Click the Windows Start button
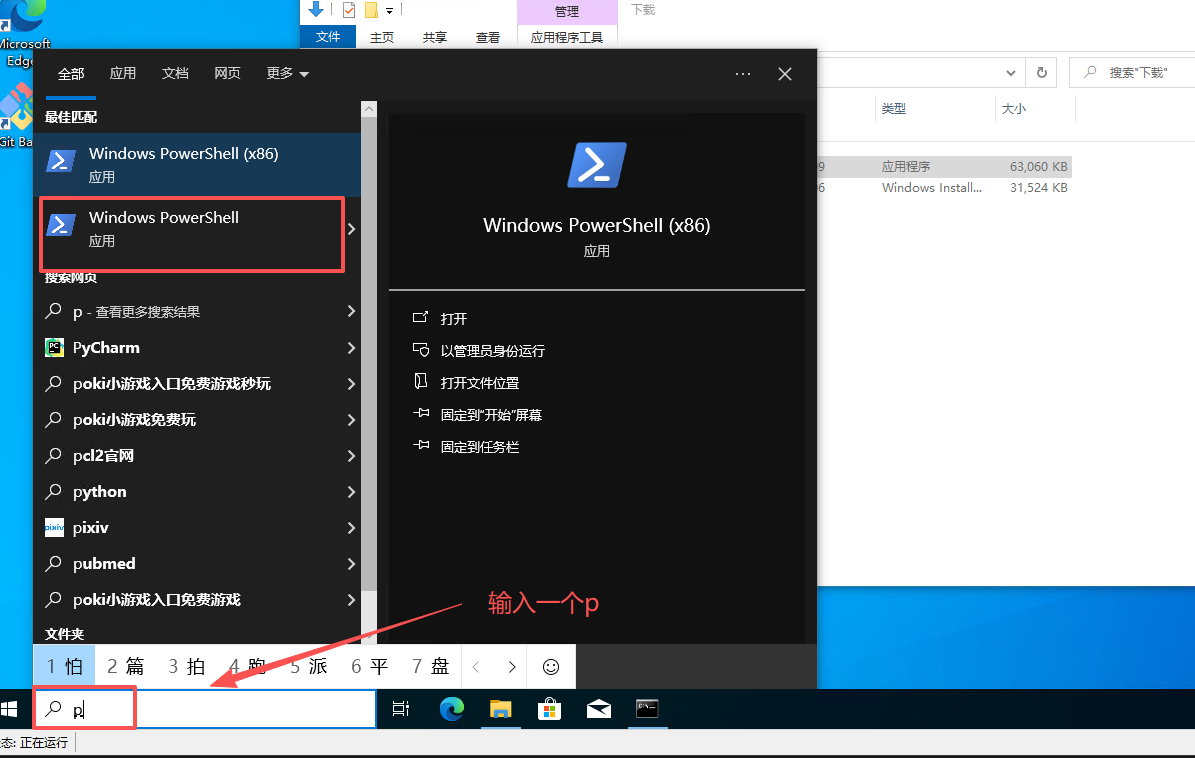This screenshot has height=758, width=1195. 11,709
